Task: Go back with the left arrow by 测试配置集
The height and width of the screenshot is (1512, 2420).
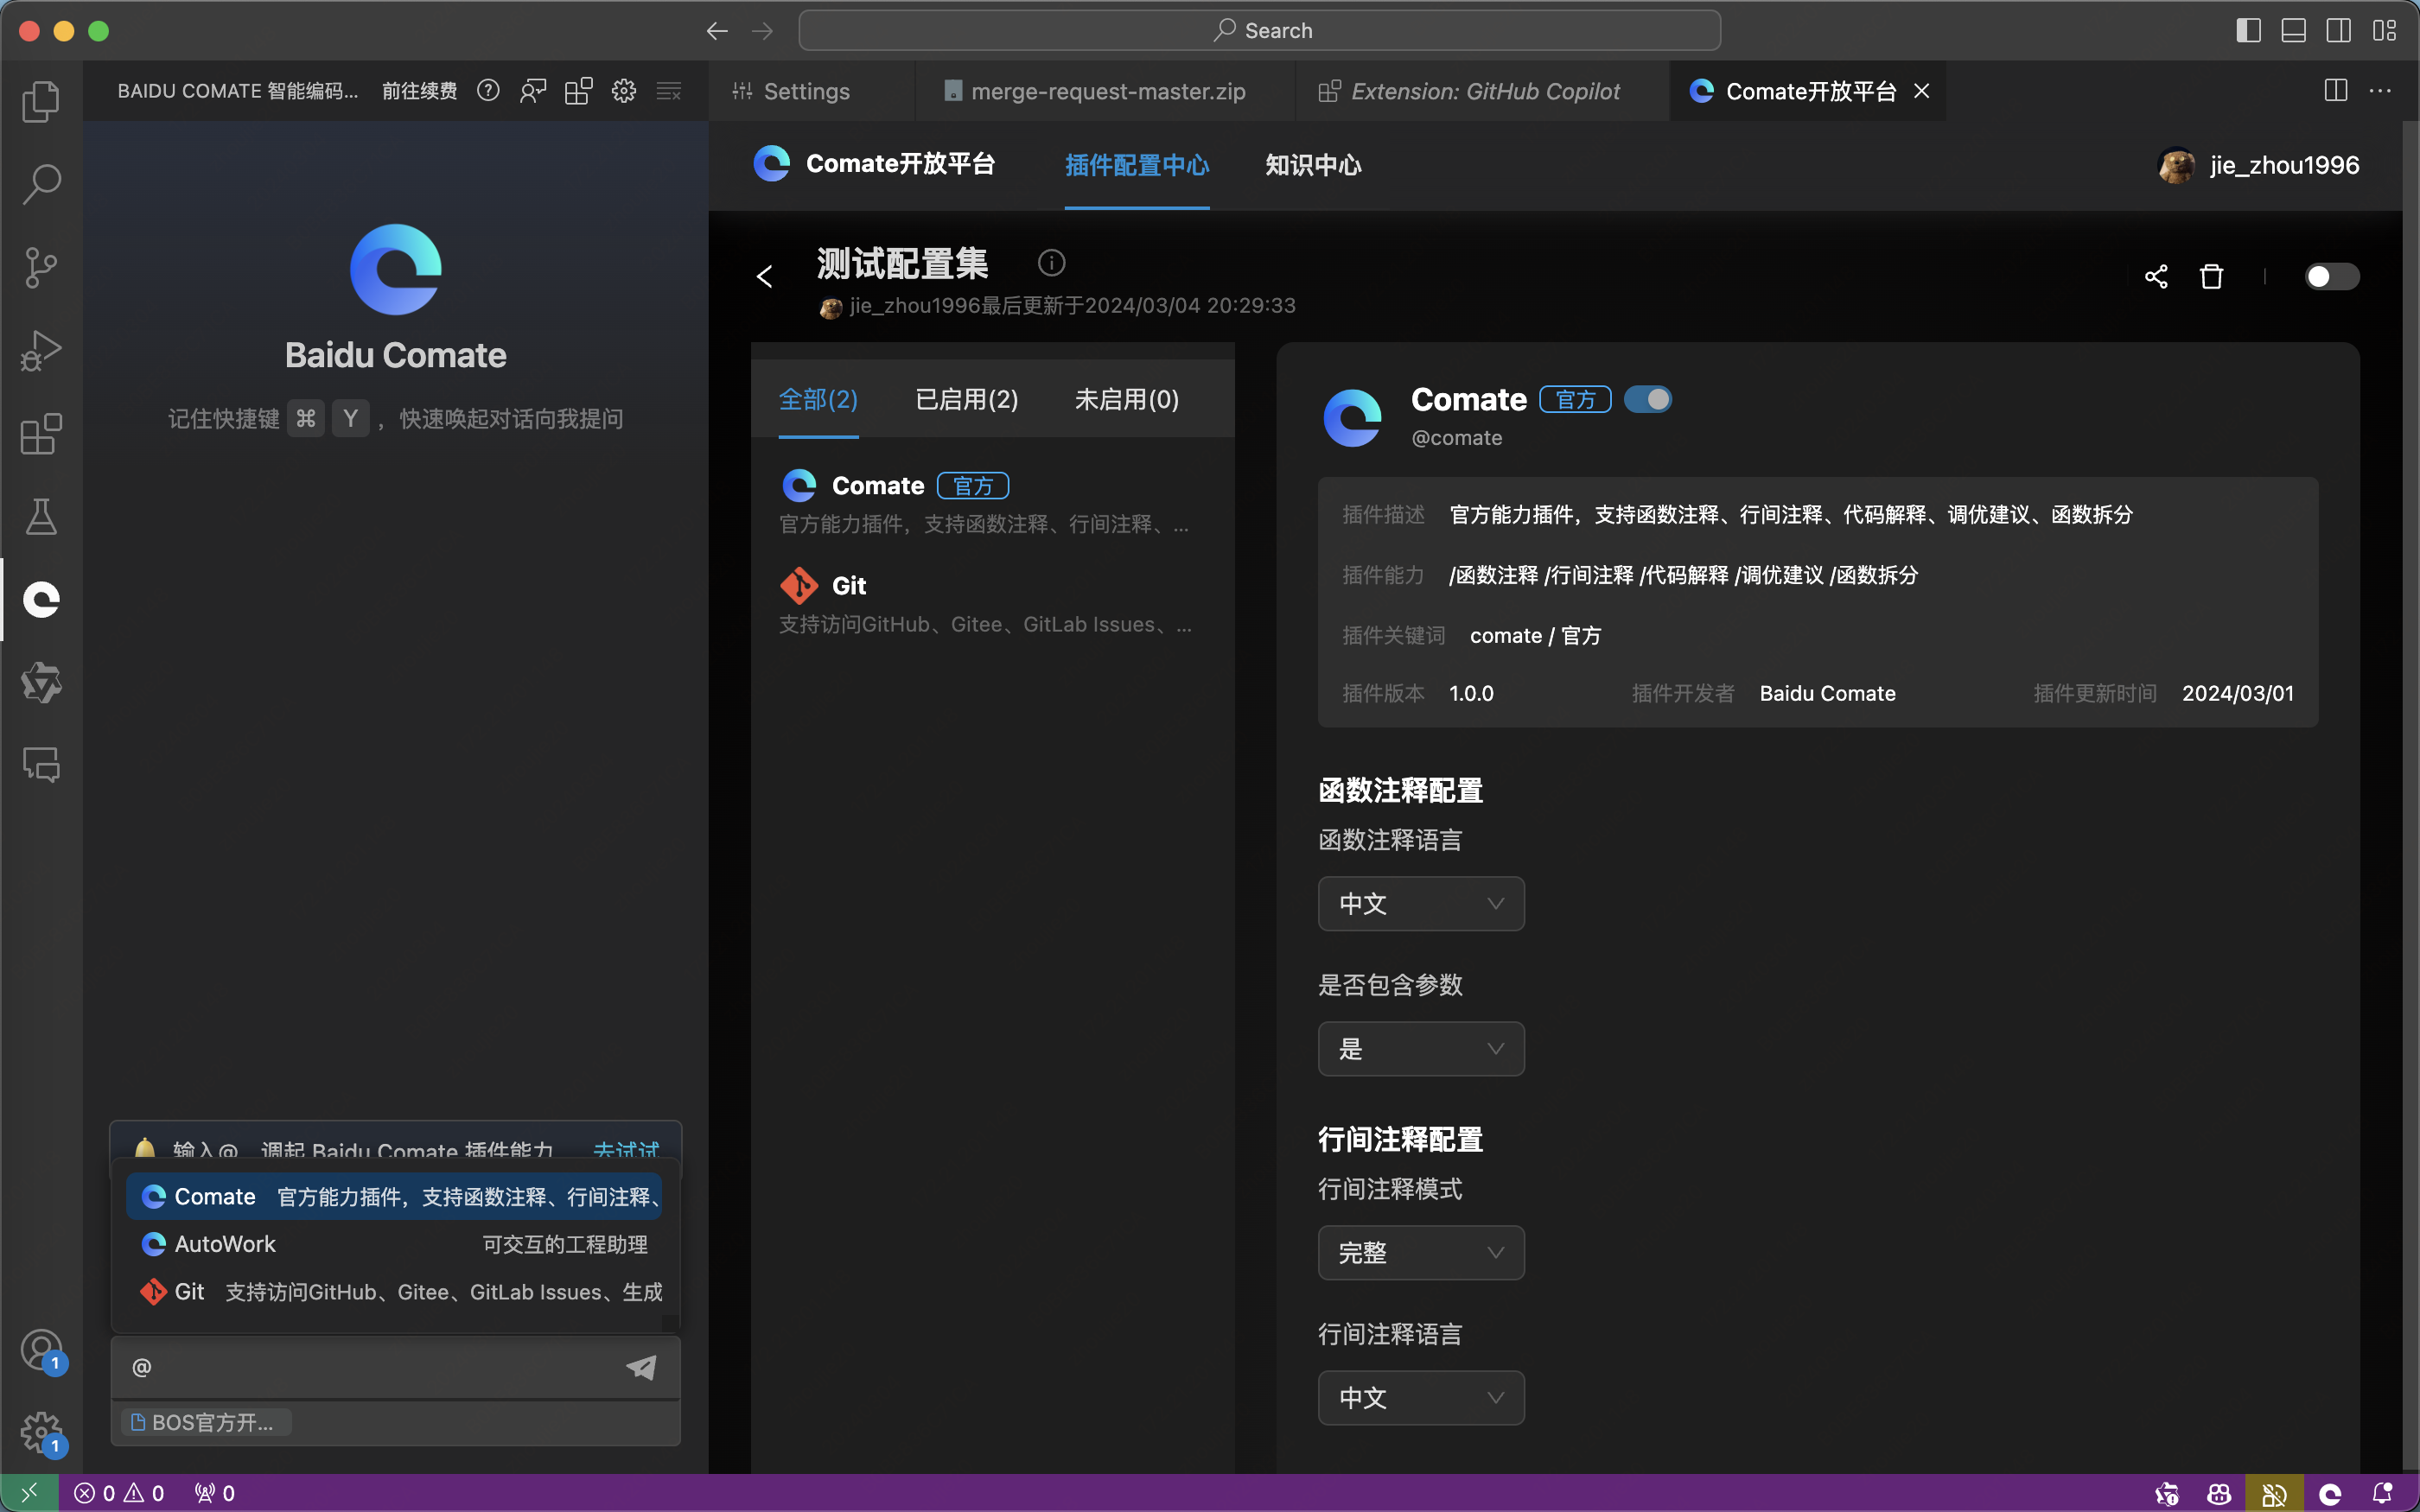Action: point(765,277)
